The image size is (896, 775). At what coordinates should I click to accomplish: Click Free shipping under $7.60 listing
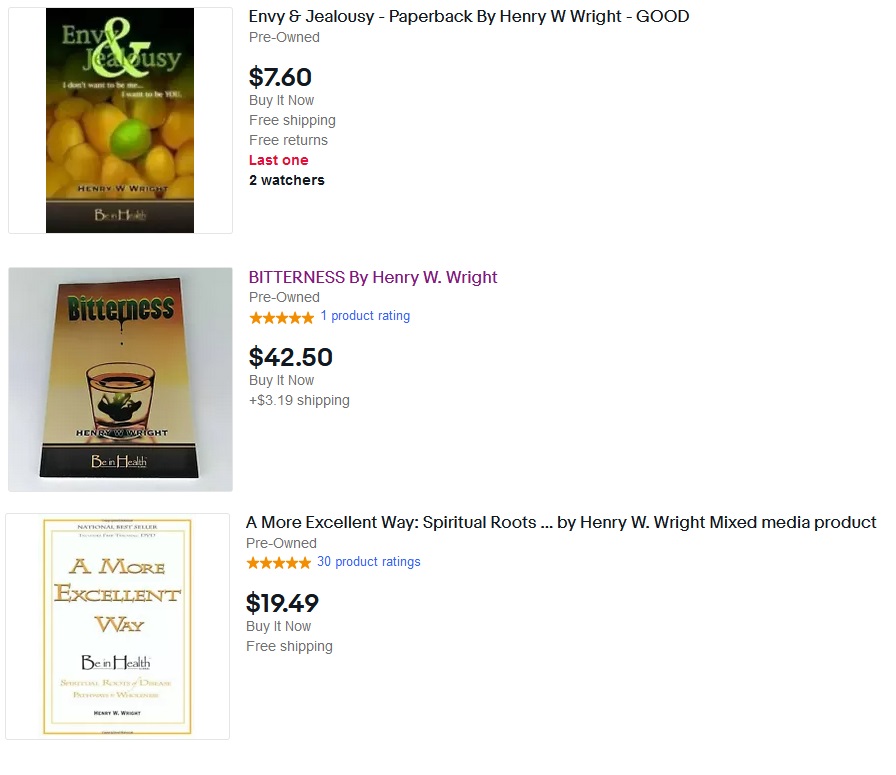pyautogui.click(x=292, y=120)
